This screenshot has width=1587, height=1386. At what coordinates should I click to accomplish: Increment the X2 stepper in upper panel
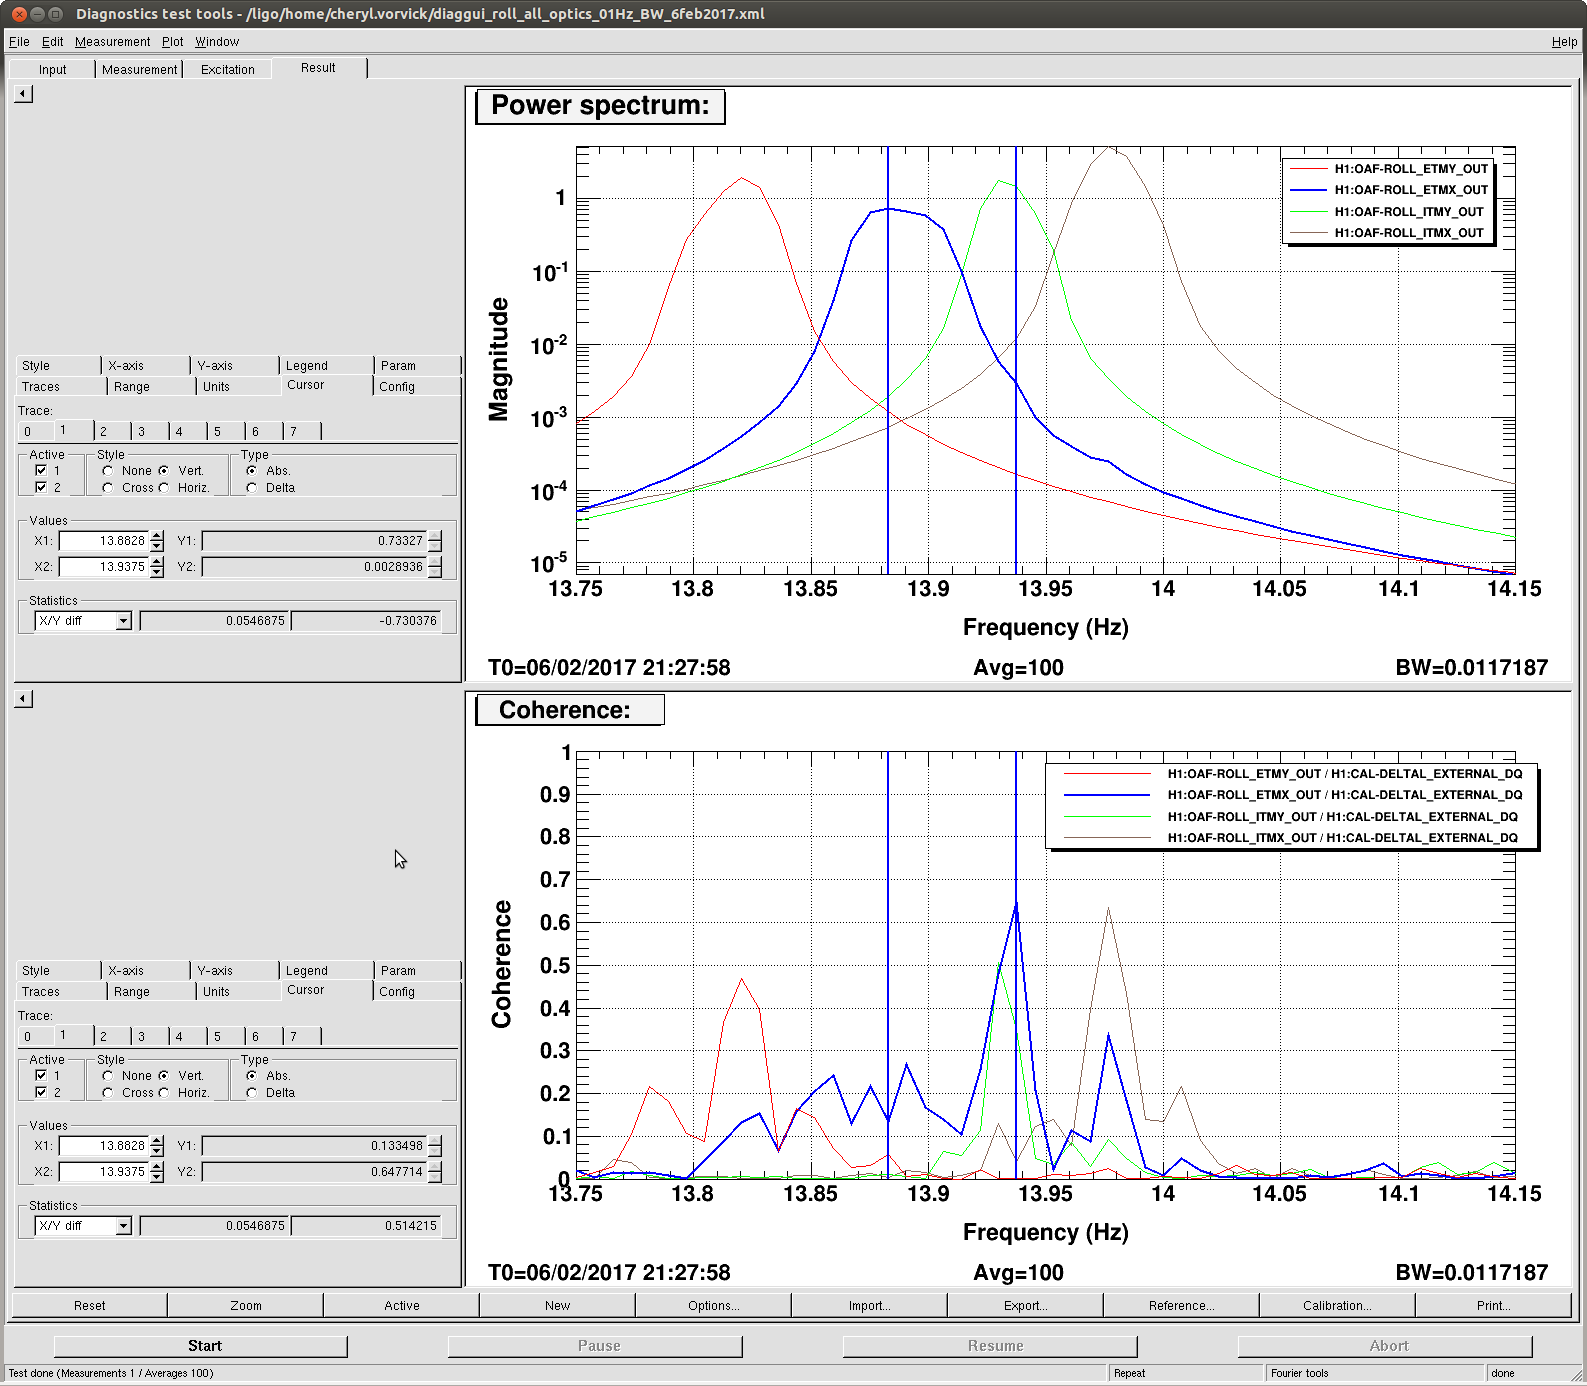point(157,562)
